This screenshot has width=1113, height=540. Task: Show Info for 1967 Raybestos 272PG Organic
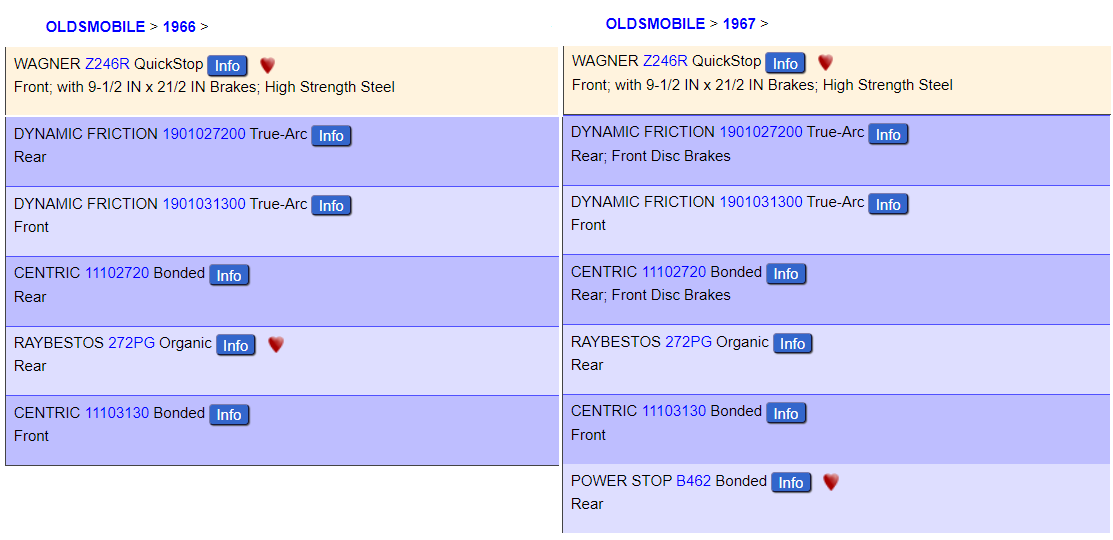tap(792, 344)
